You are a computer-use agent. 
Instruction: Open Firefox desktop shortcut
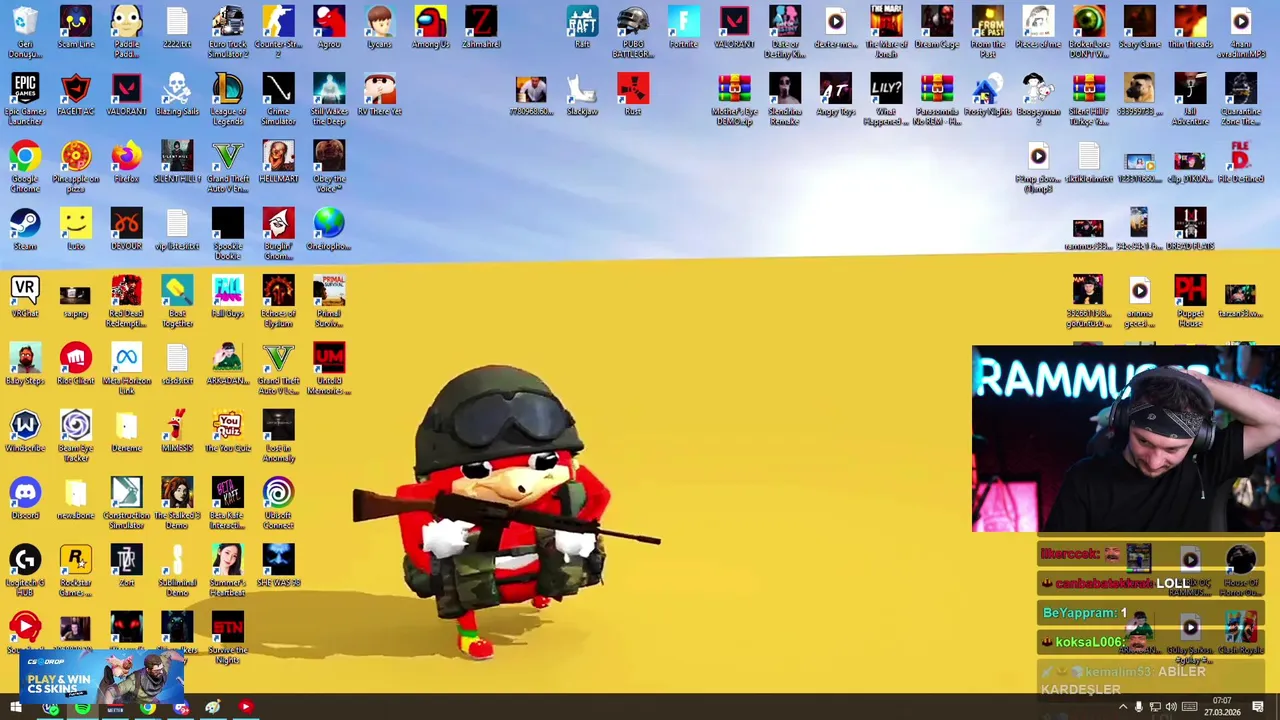(126, 162)
